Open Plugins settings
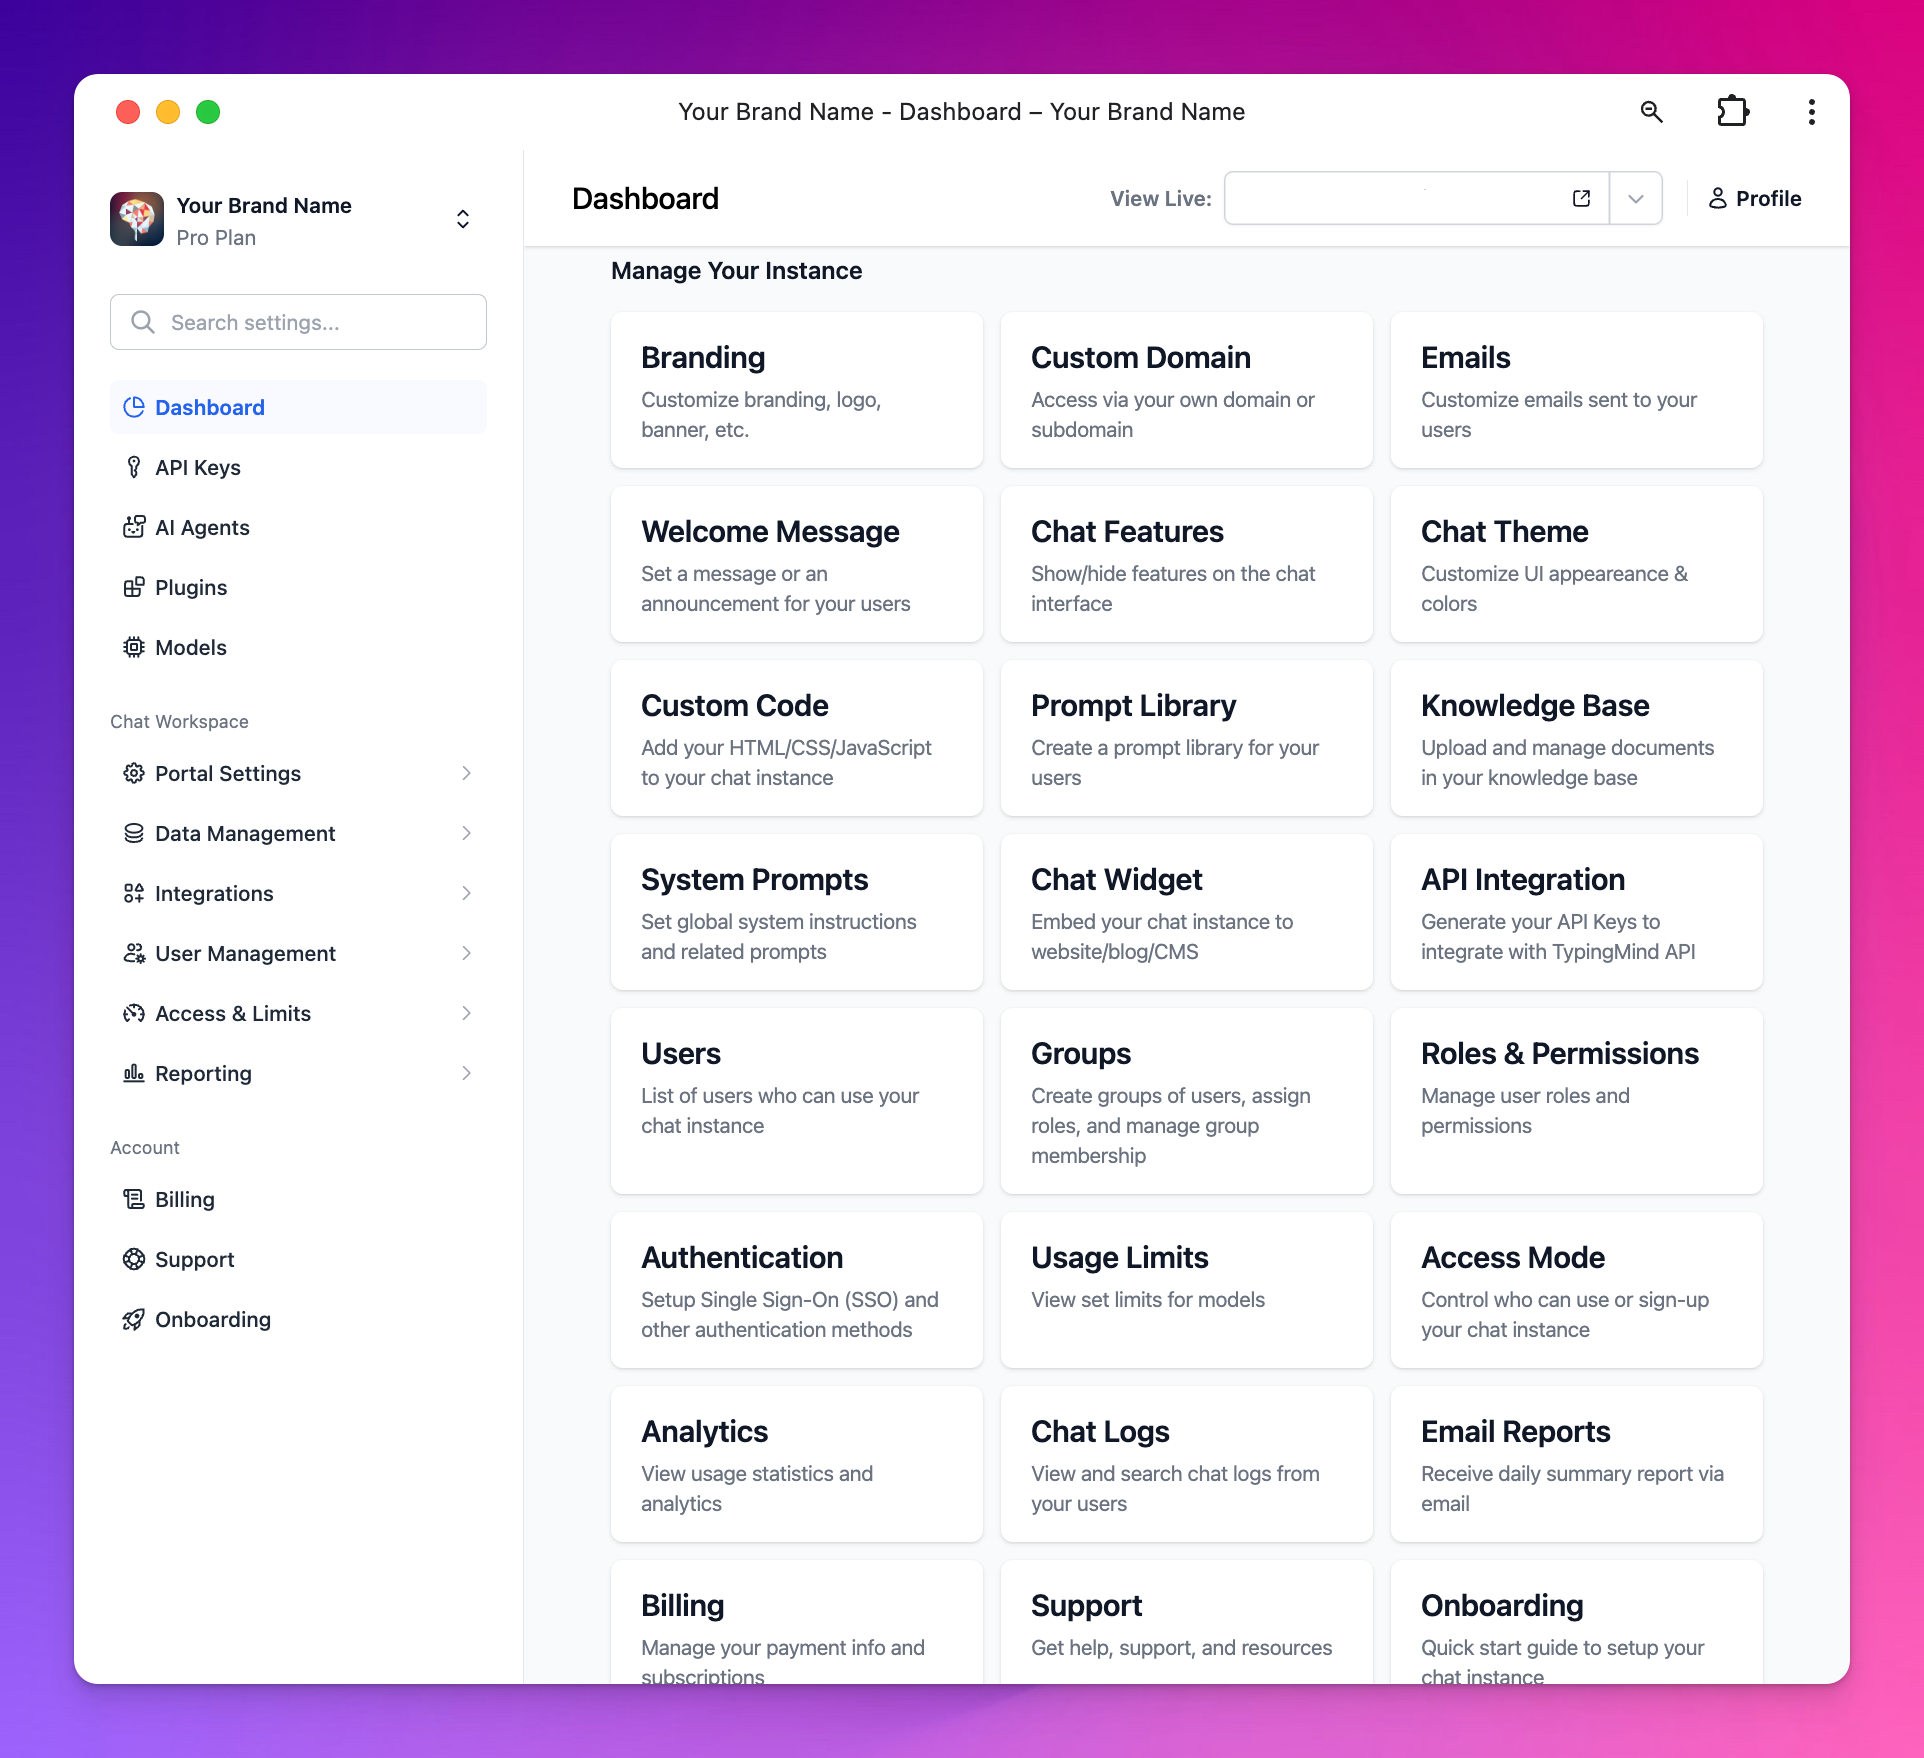Image resolution: width=1924 pixels, height=1758 pixels. (189, 587)
